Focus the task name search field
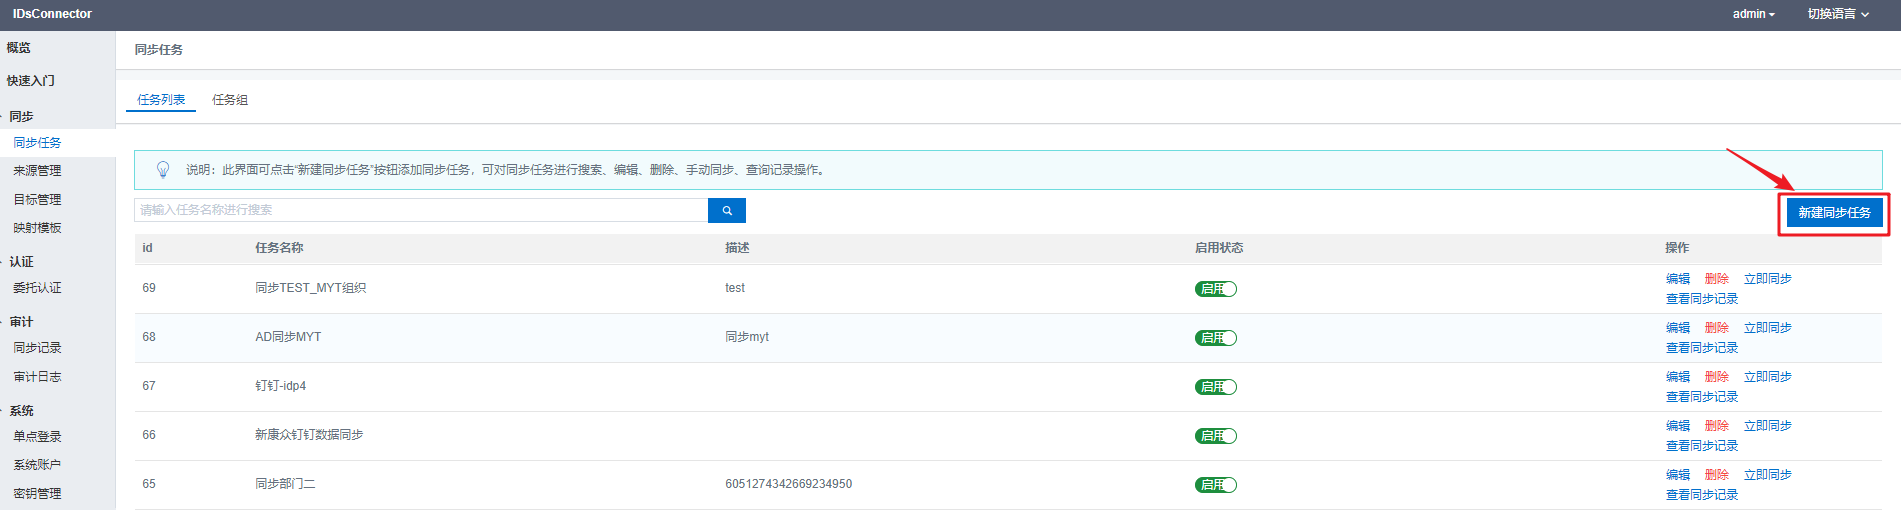The width and height of the screenshot is (1901, 510). (420, 210)
